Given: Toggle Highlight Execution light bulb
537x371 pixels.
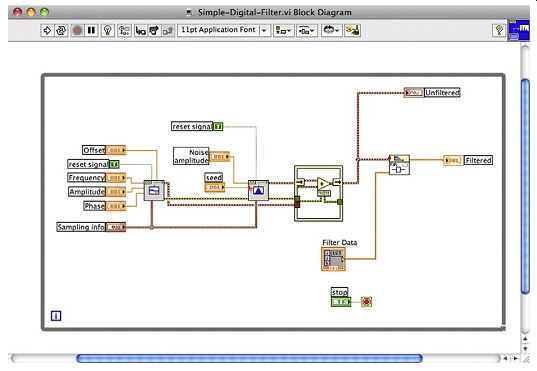Looking at the screenshot, I should tap(108, 30).
